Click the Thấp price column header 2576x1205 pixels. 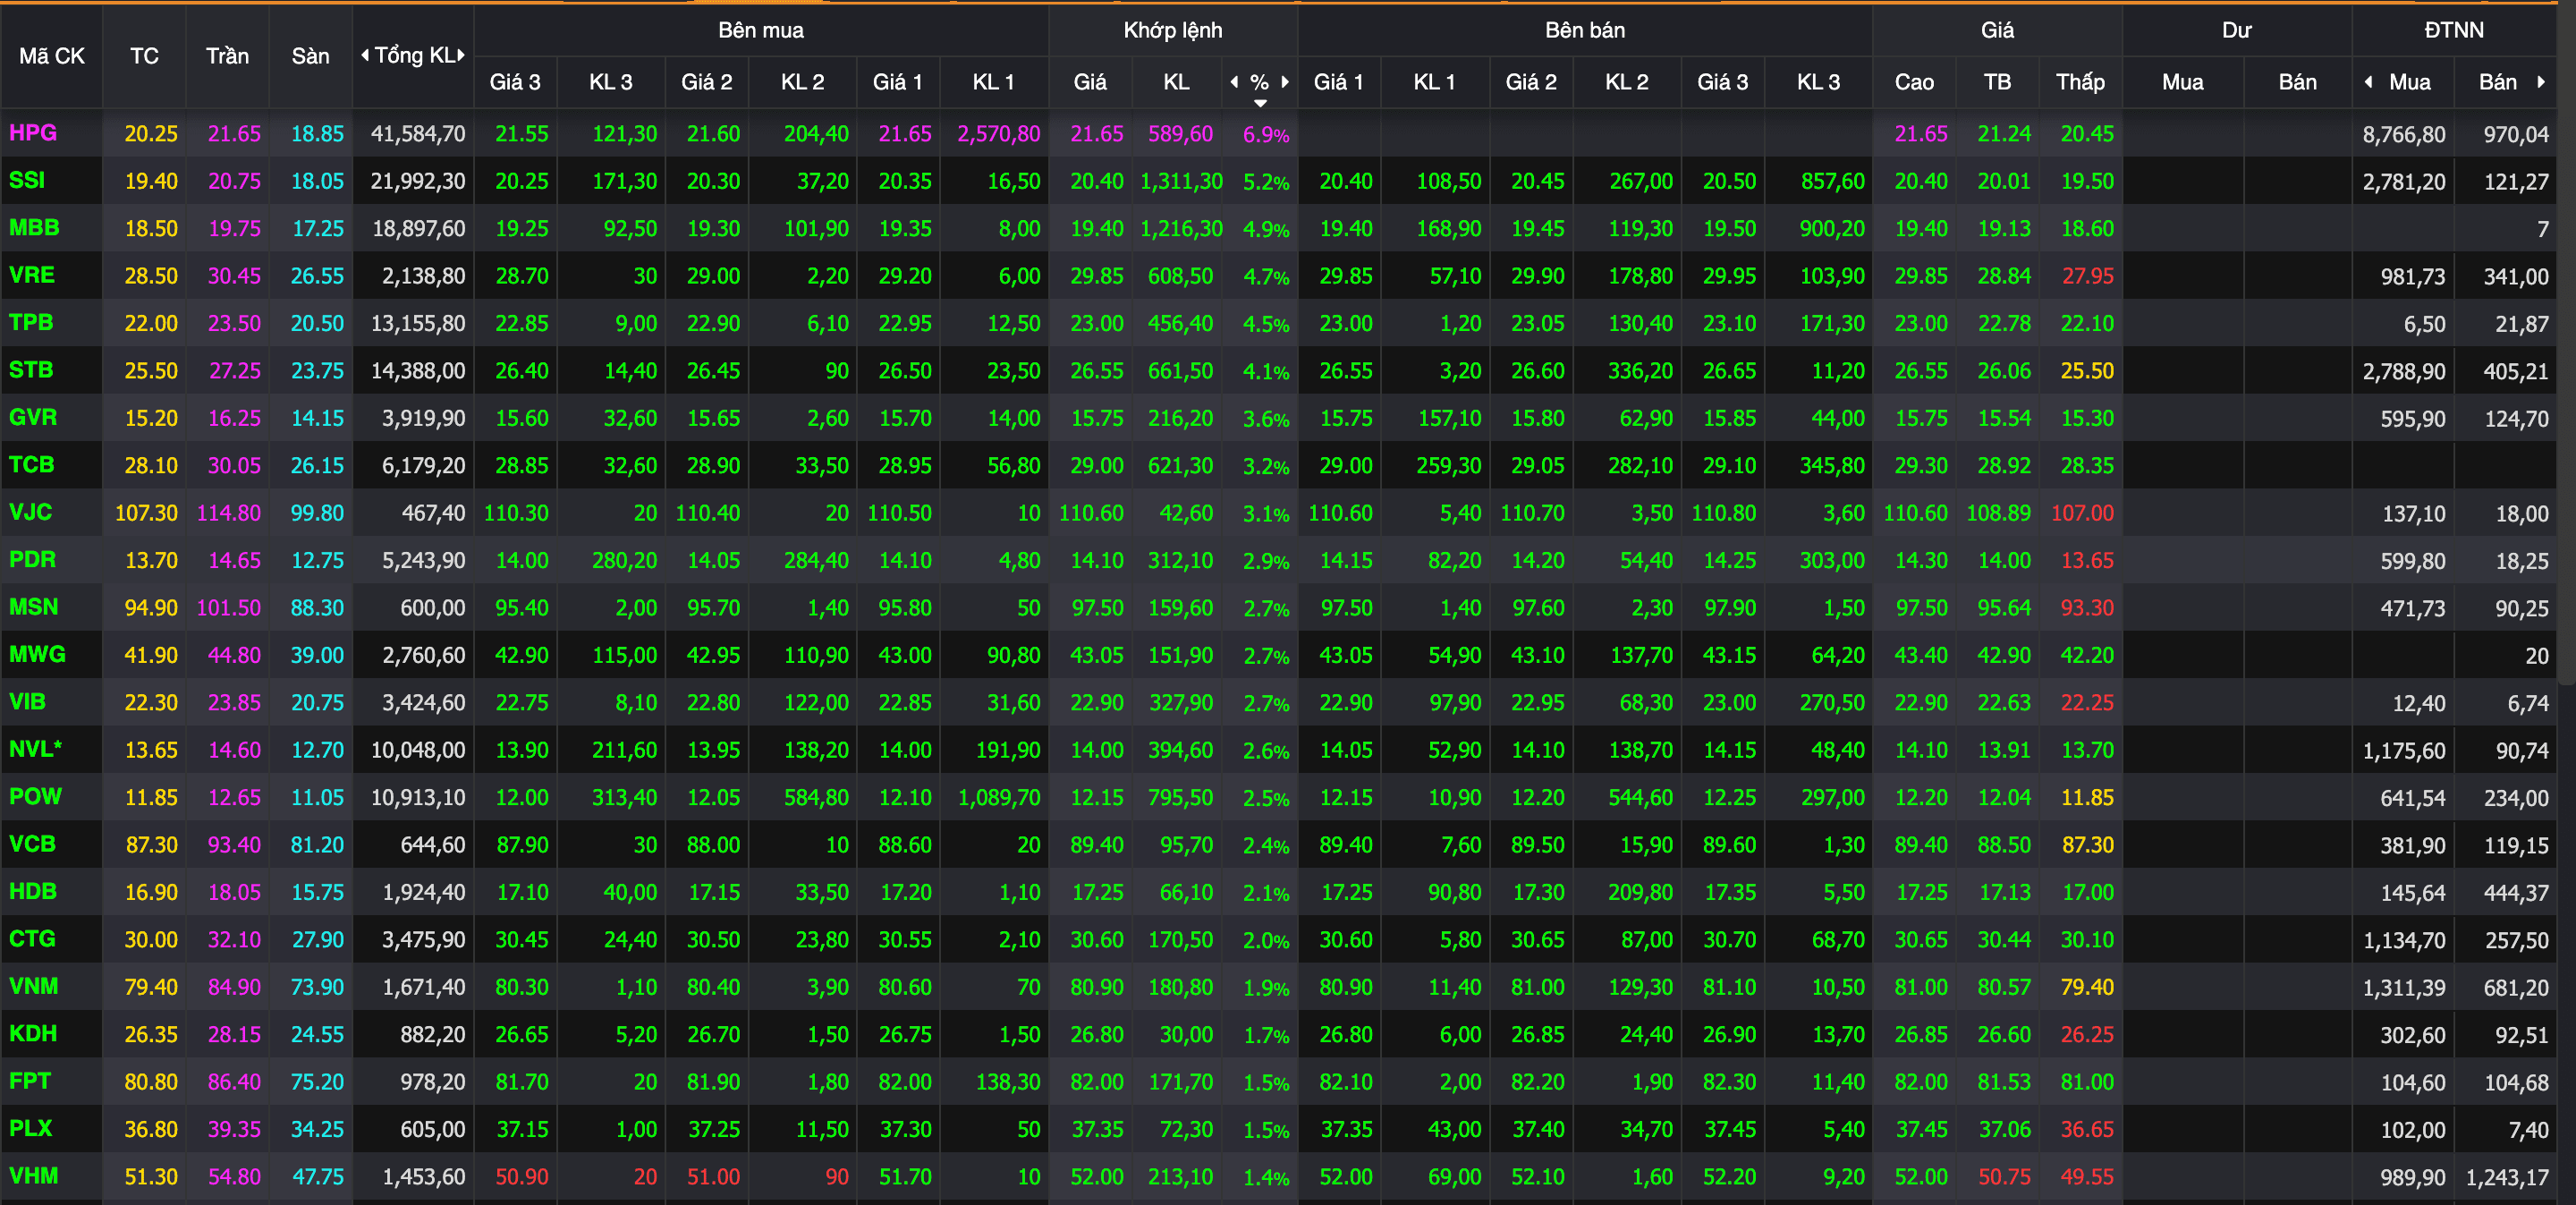point(2080,82)
